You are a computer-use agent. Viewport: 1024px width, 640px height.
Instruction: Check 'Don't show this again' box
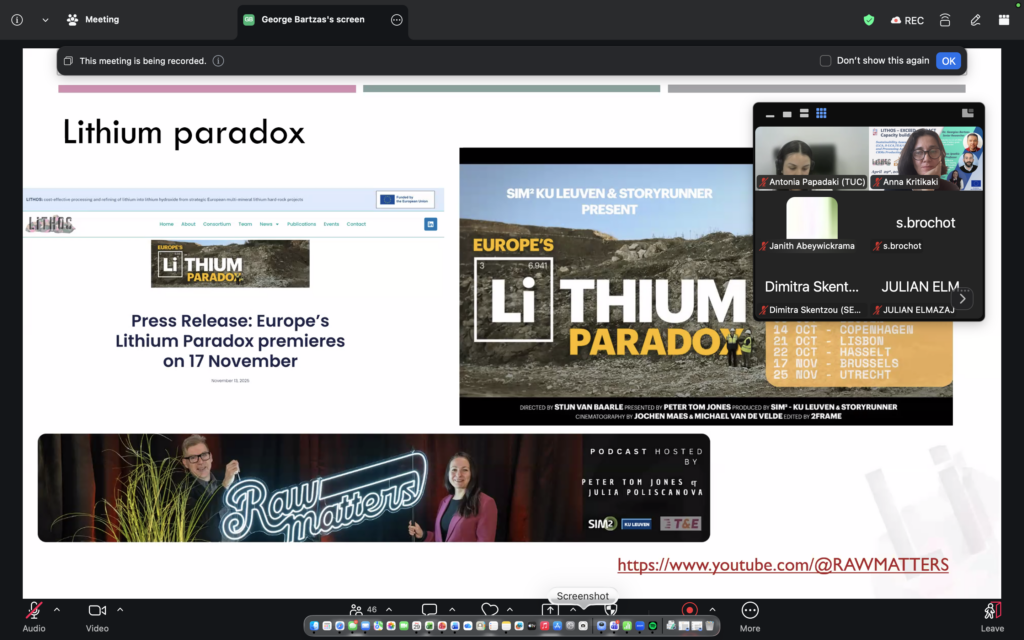point(825,61)
